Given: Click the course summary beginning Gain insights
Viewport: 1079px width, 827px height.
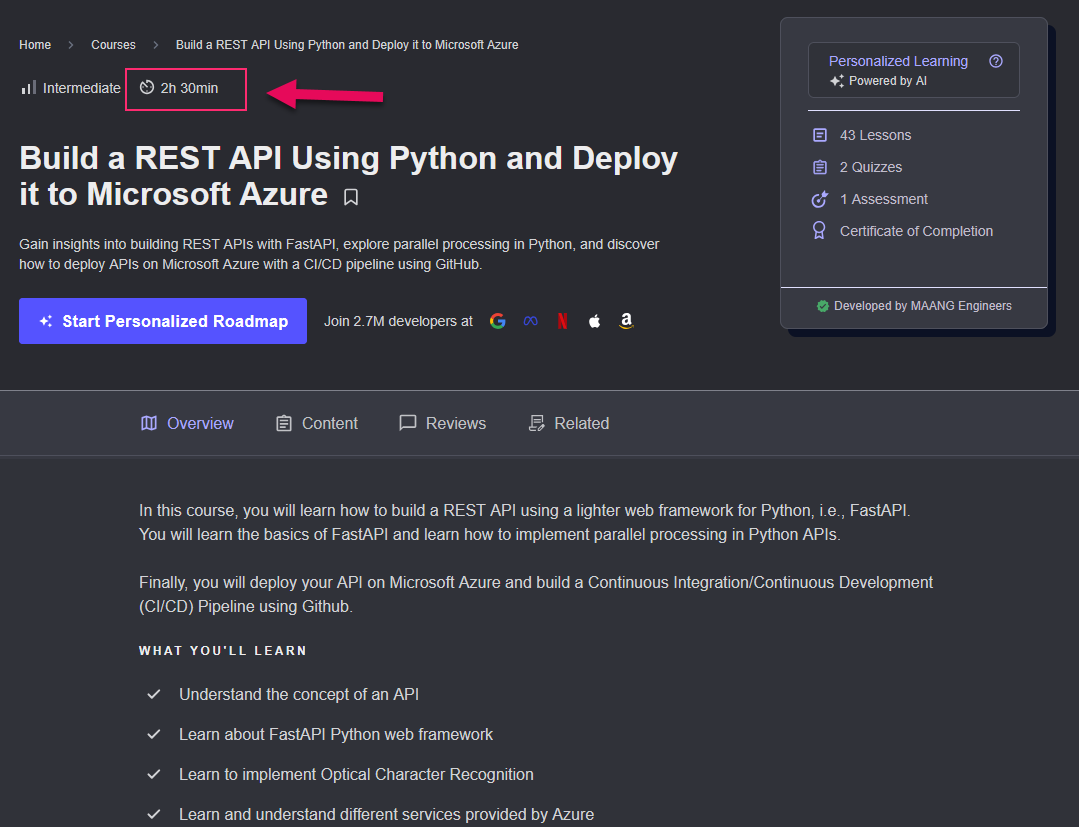Looking at the screenshot, I should coord(339,254).
